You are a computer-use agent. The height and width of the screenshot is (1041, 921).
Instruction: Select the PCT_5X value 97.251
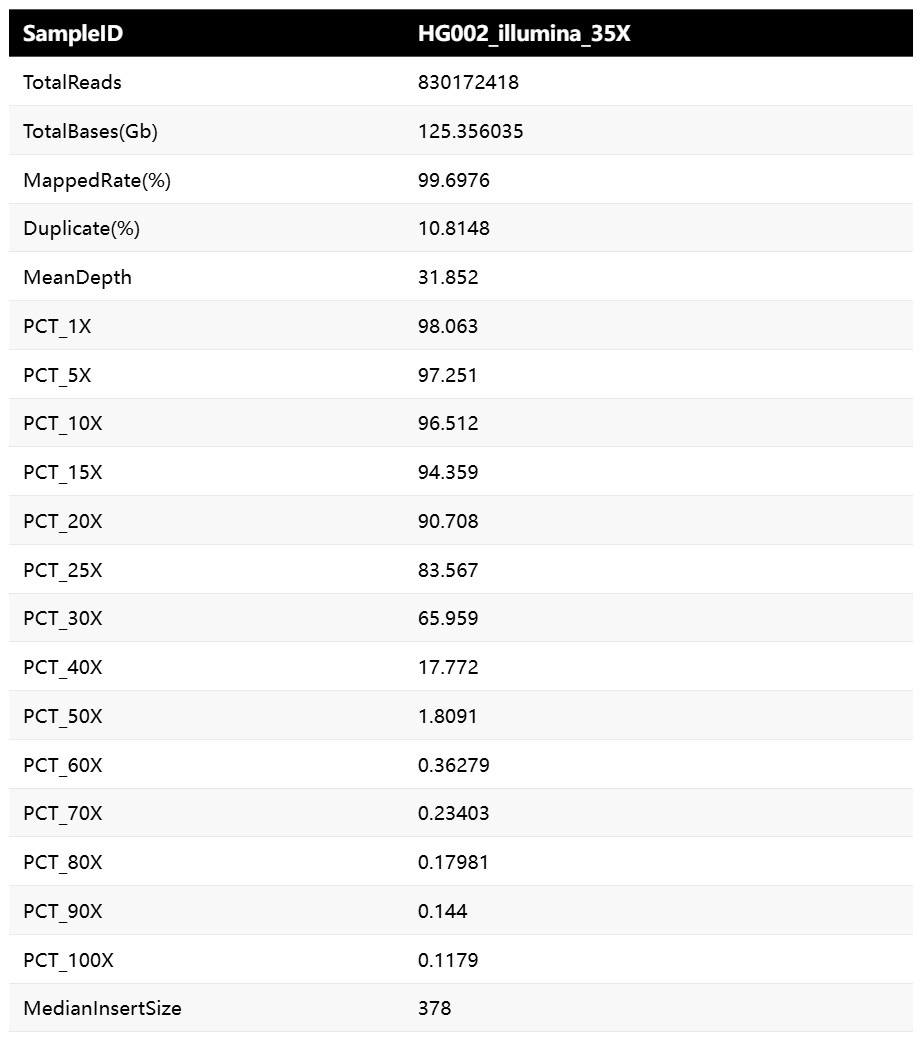448,375
